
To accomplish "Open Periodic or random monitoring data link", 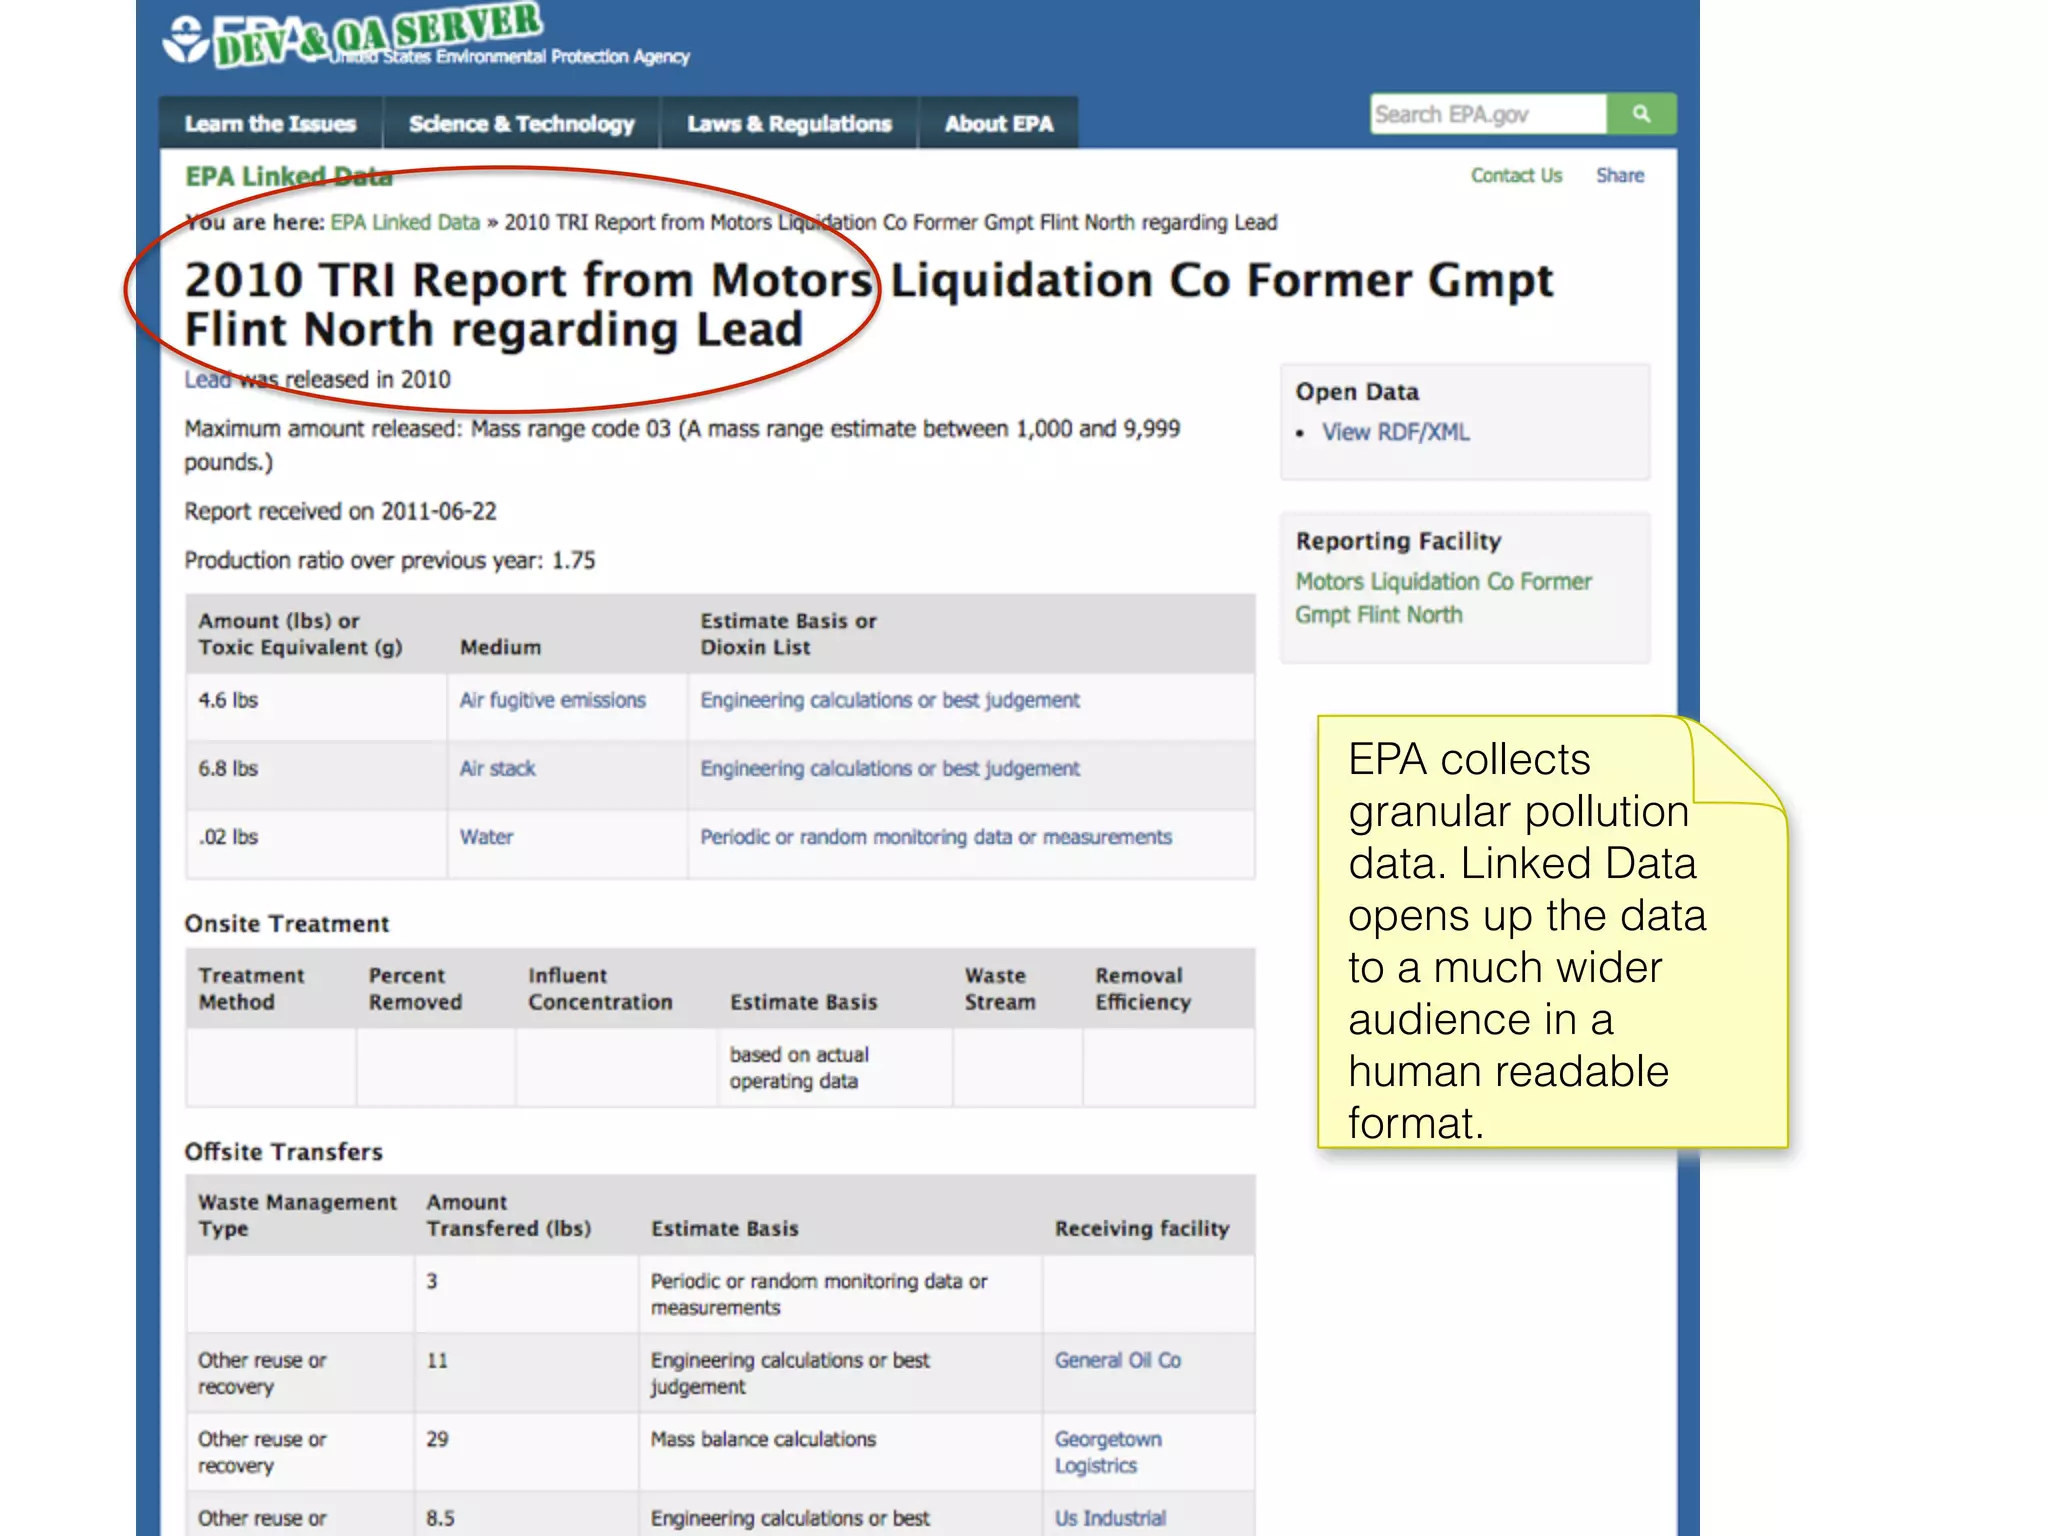I will click(x=936, y=836).
